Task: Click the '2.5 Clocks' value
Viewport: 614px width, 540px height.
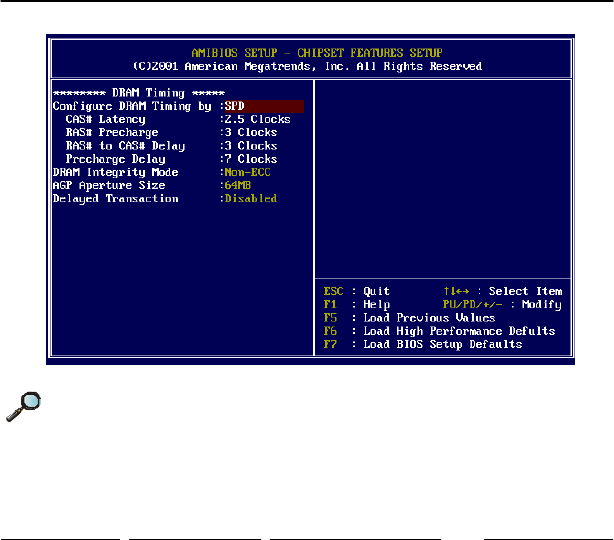Action: tap(257, 119)
